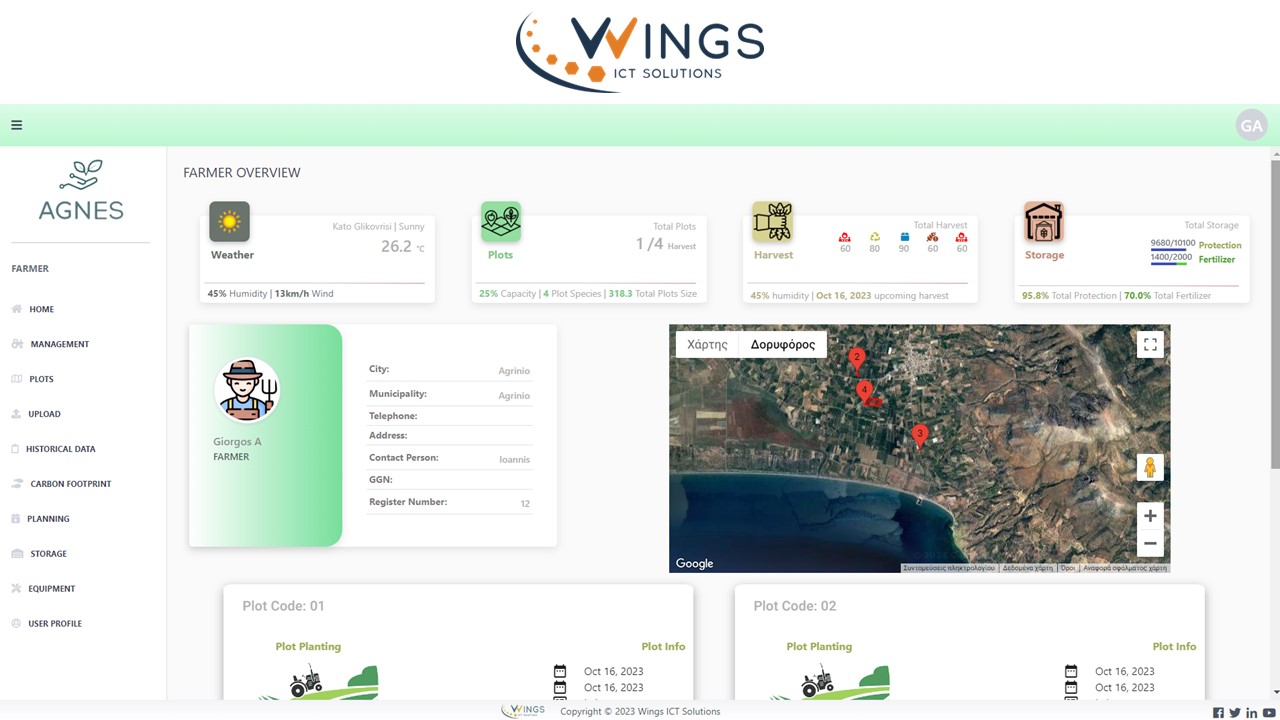1280x720 pixels.
Task: Select the blue crate icon above 90
Action: pos(904,237)
